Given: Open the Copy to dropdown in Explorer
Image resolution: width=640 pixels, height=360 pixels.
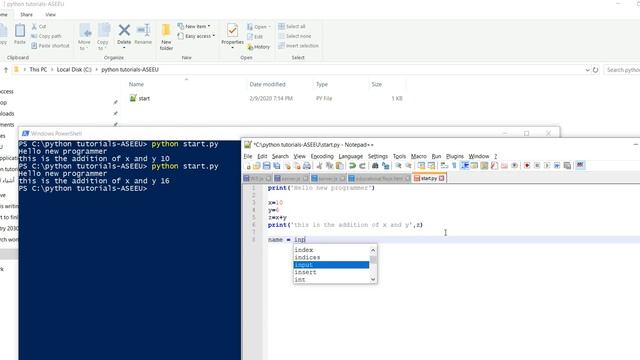Looking at the screenshot, I should click(x=103, y=37).
